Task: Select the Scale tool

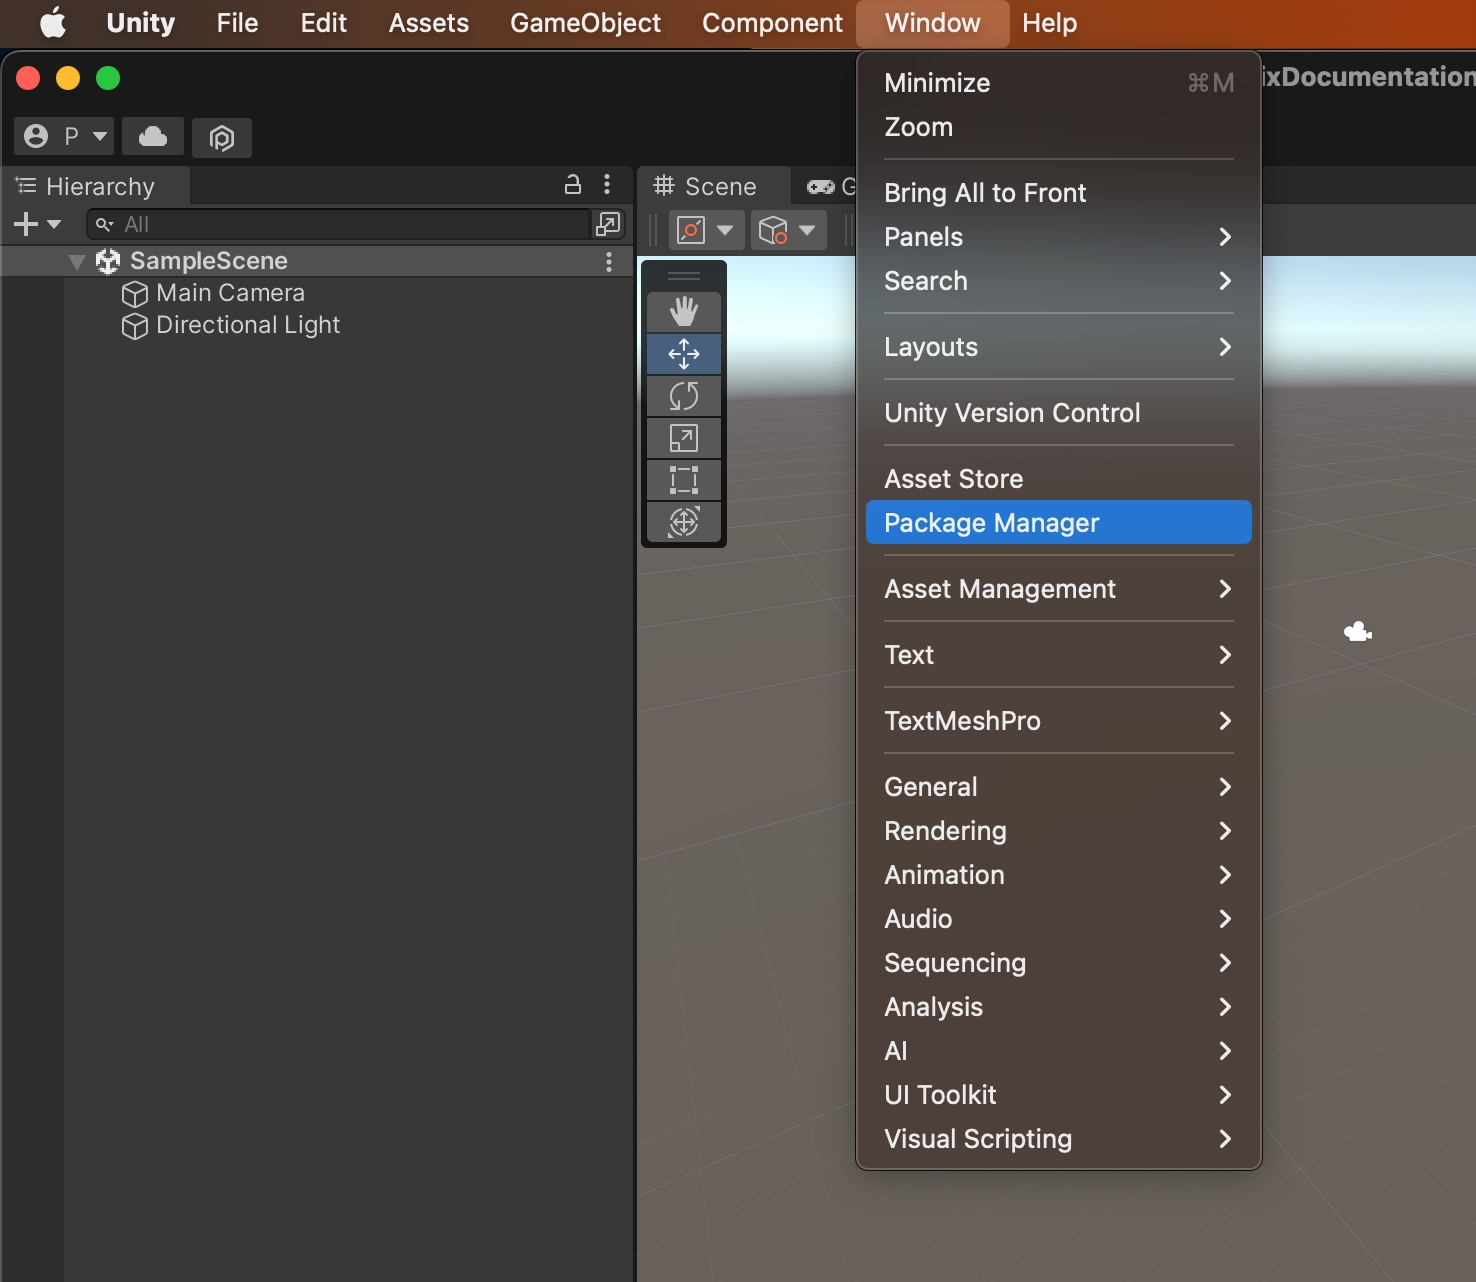Action: (x=684, y=438)
